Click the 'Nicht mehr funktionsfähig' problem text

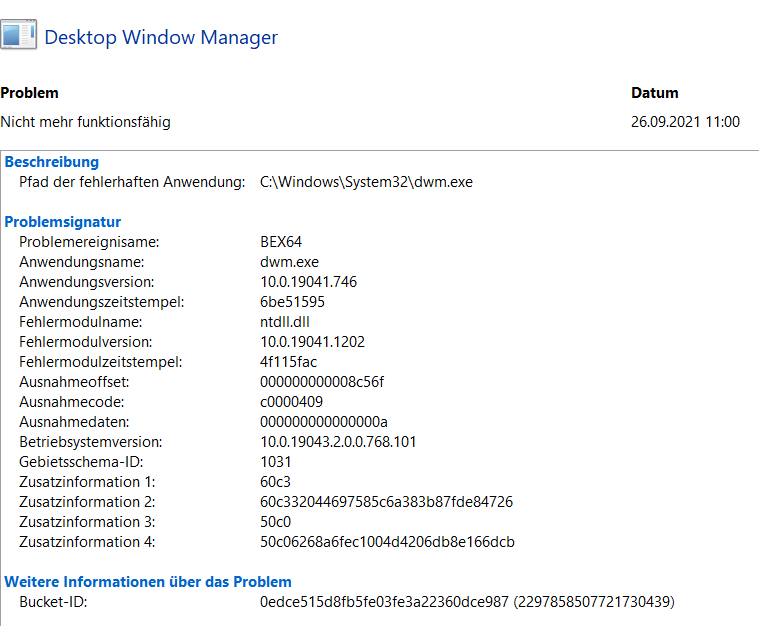point(86,122)
